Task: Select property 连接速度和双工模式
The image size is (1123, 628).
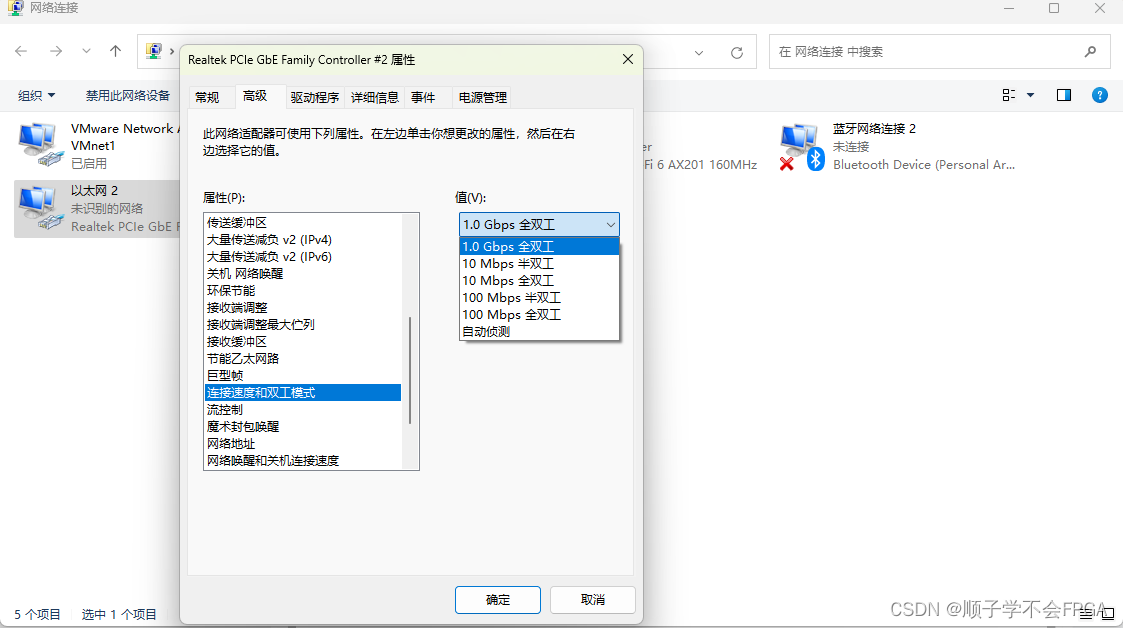Action: click(x=303, y=392)
